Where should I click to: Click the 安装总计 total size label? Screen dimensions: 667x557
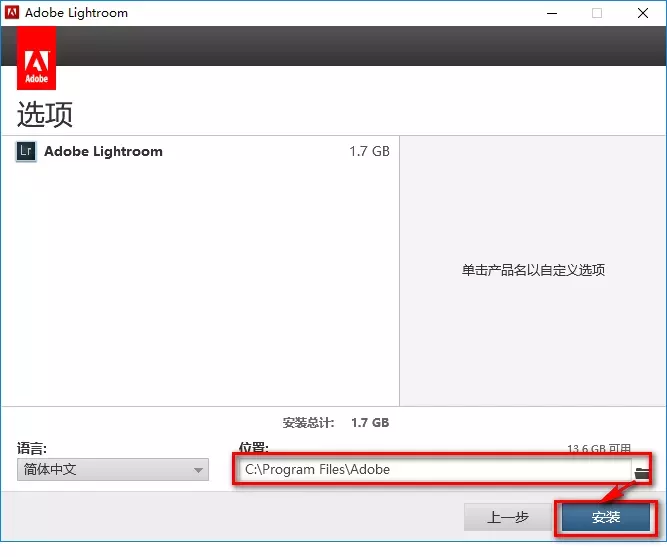click(x=309, y=423)
